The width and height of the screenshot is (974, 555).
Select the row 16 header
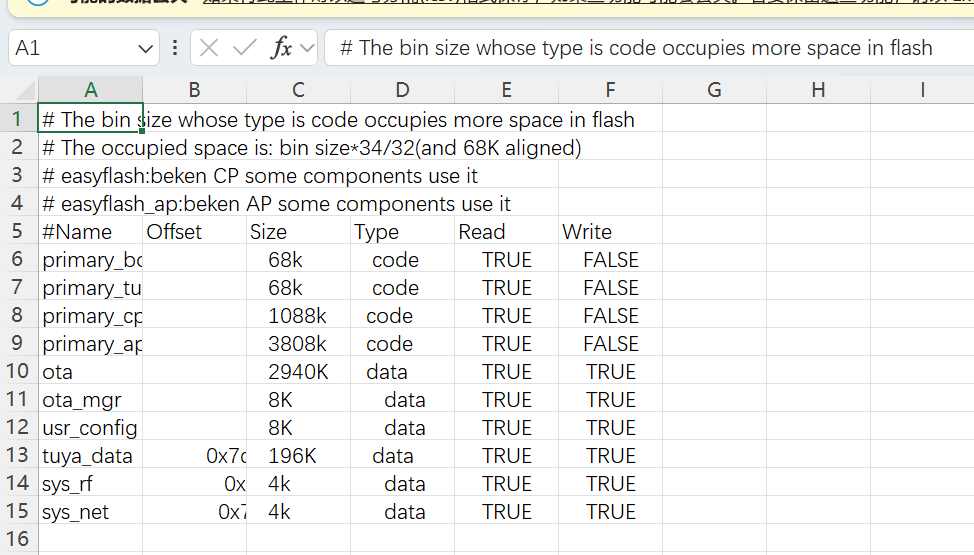pos(17,540)
